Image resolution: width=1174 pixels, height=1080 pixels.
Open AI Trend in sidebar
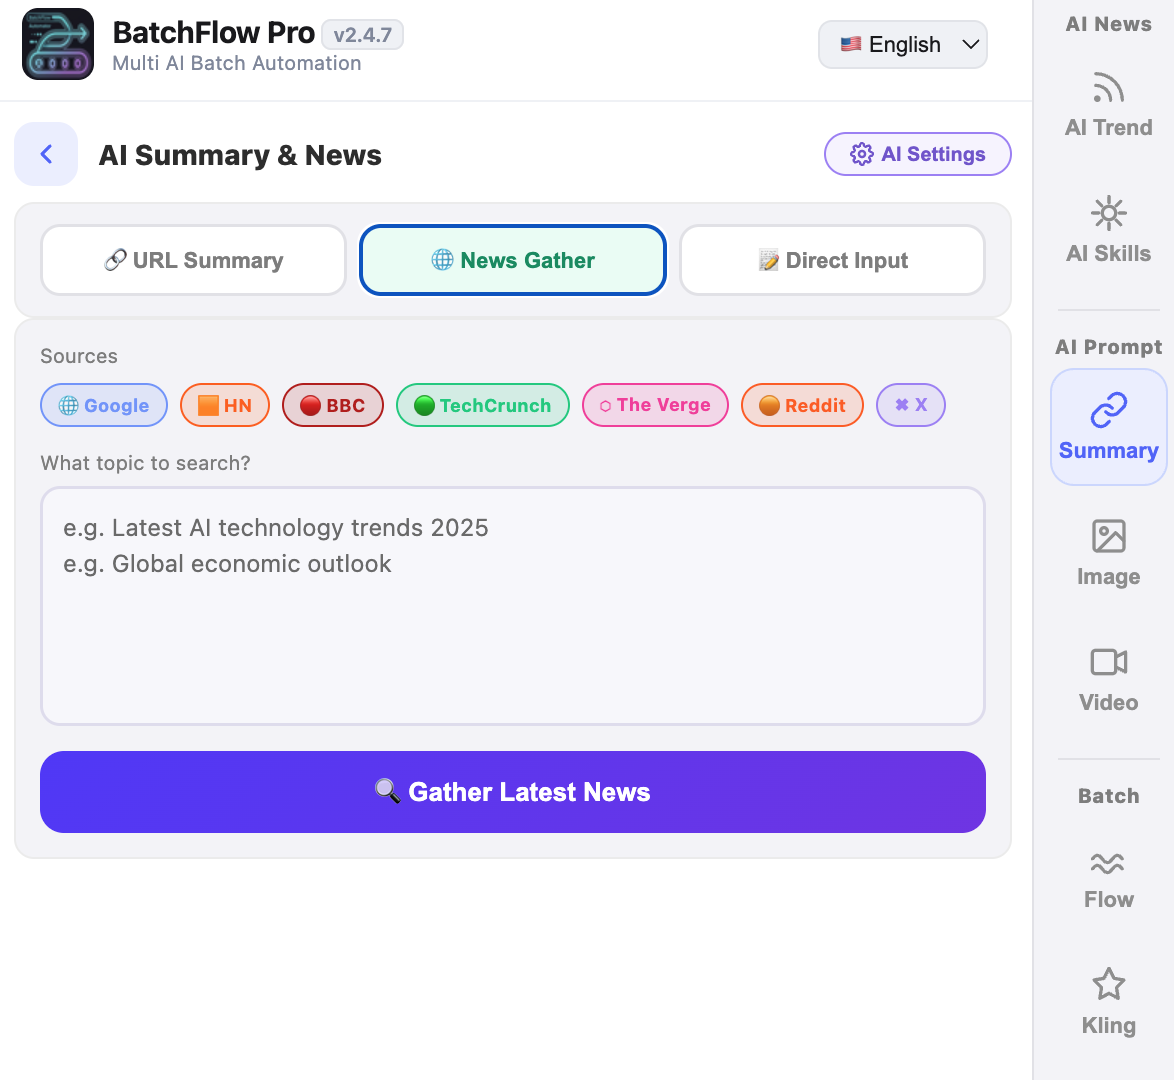1108,106
